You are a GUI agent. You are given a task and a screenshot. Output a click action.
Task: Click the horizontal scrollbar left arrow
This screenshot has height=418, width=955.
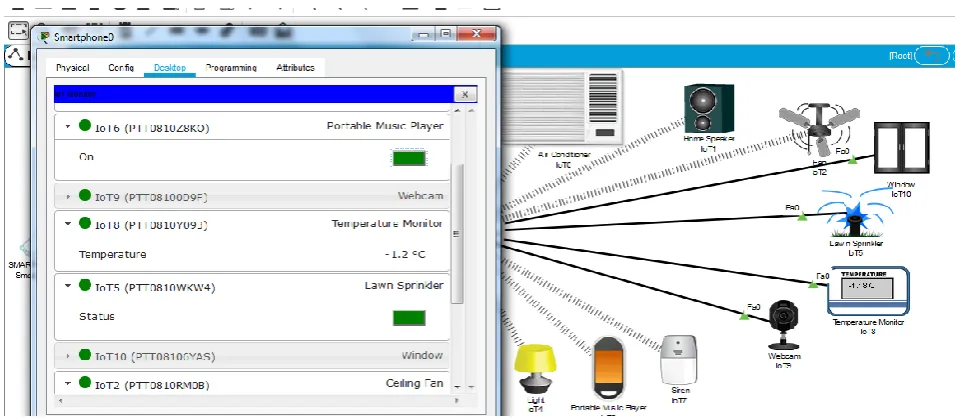point(60,401)
